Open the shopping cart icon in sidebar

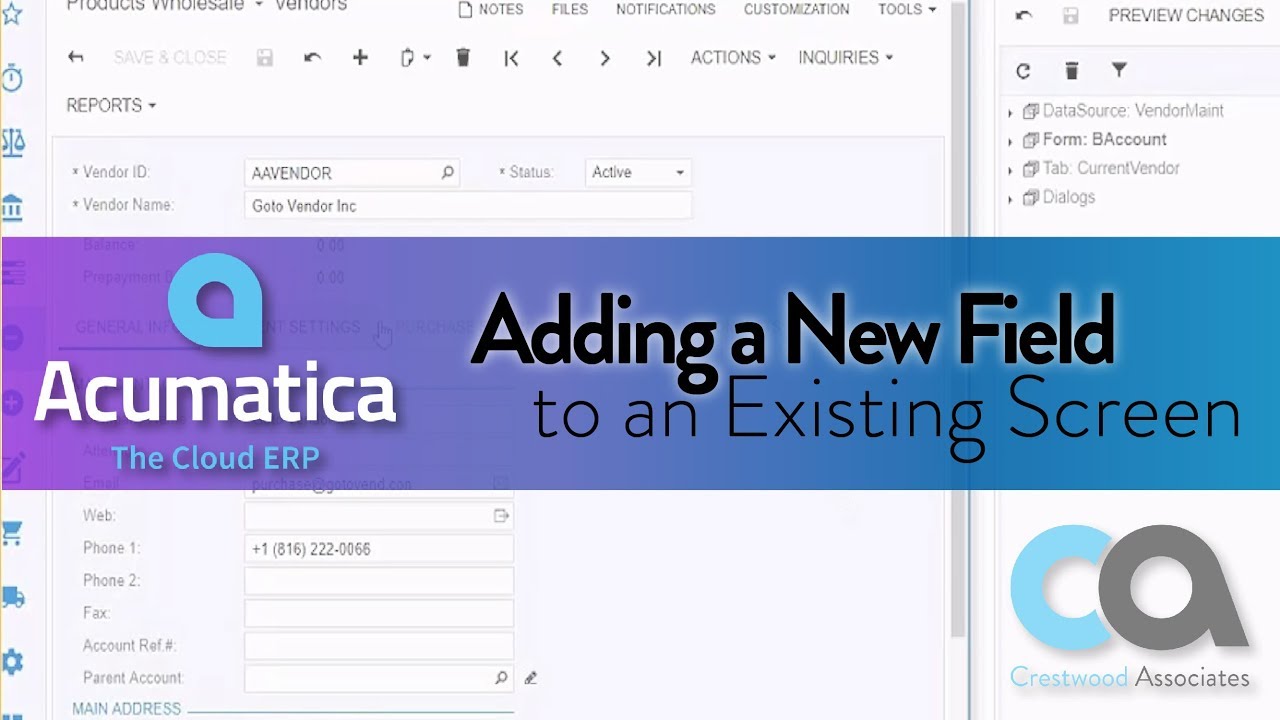12,534
